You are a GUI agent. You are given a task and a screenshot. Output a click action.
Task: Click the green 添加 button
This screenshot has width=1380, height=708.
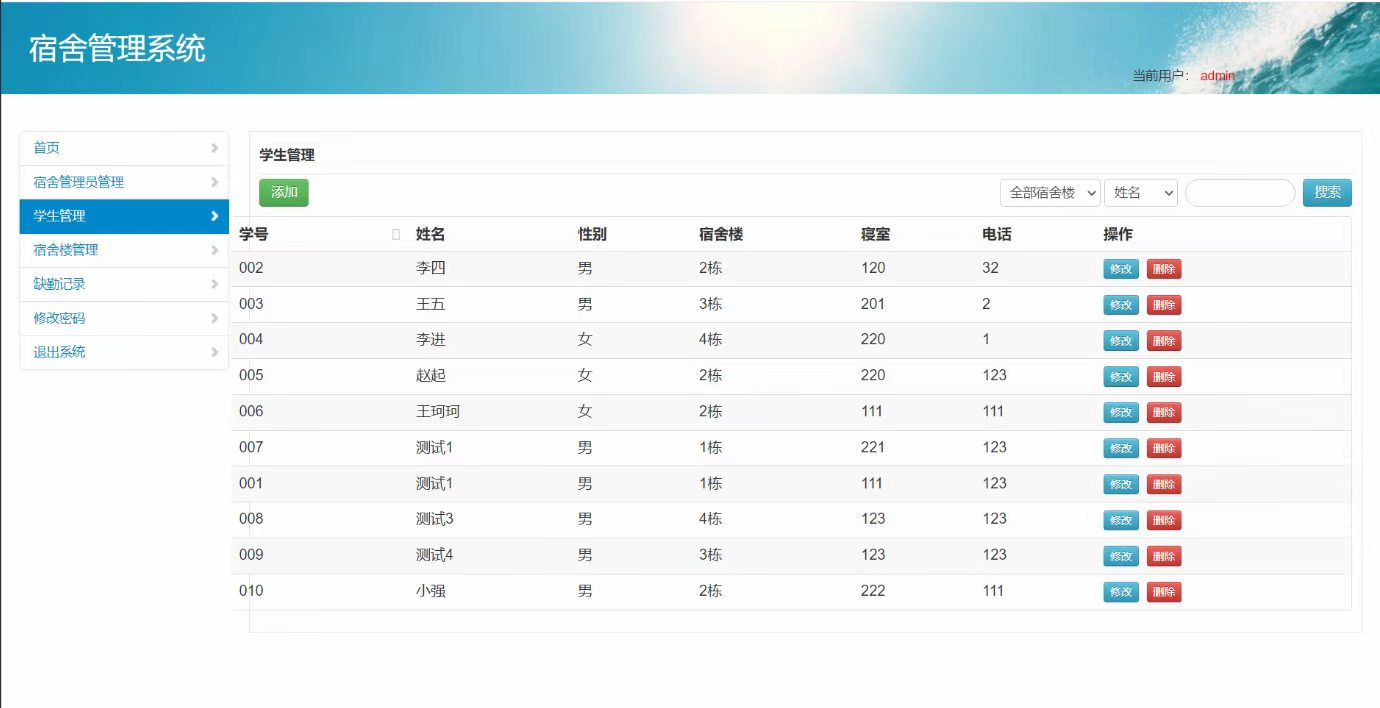click(x=284, y=193)
